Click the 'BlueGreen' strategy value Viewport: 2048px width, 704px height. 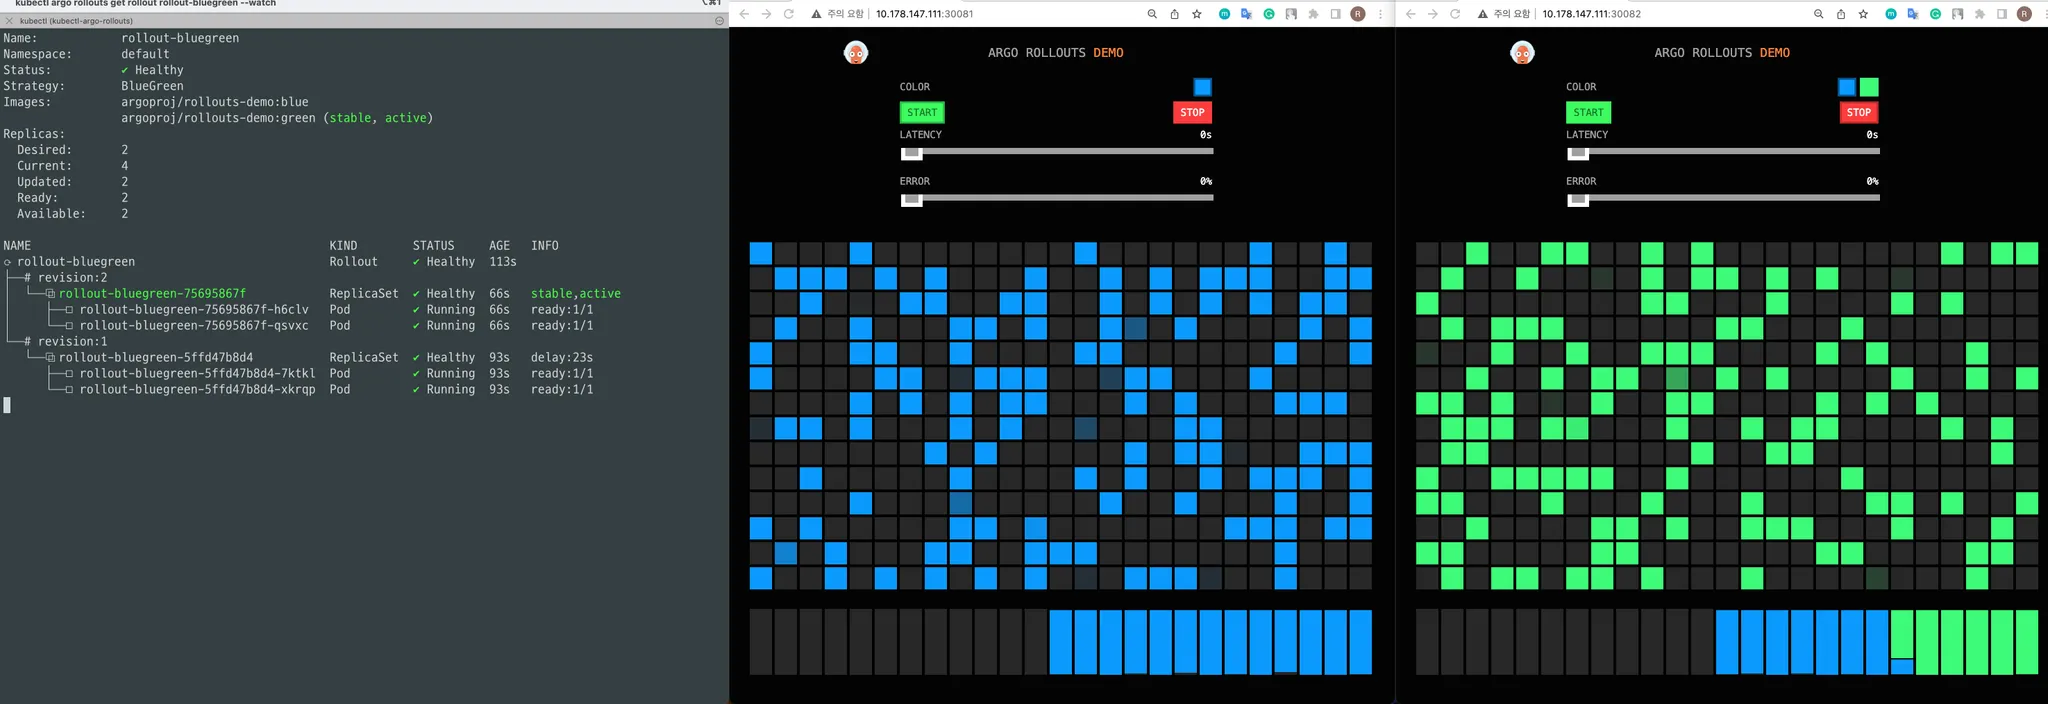click(152, 86)
